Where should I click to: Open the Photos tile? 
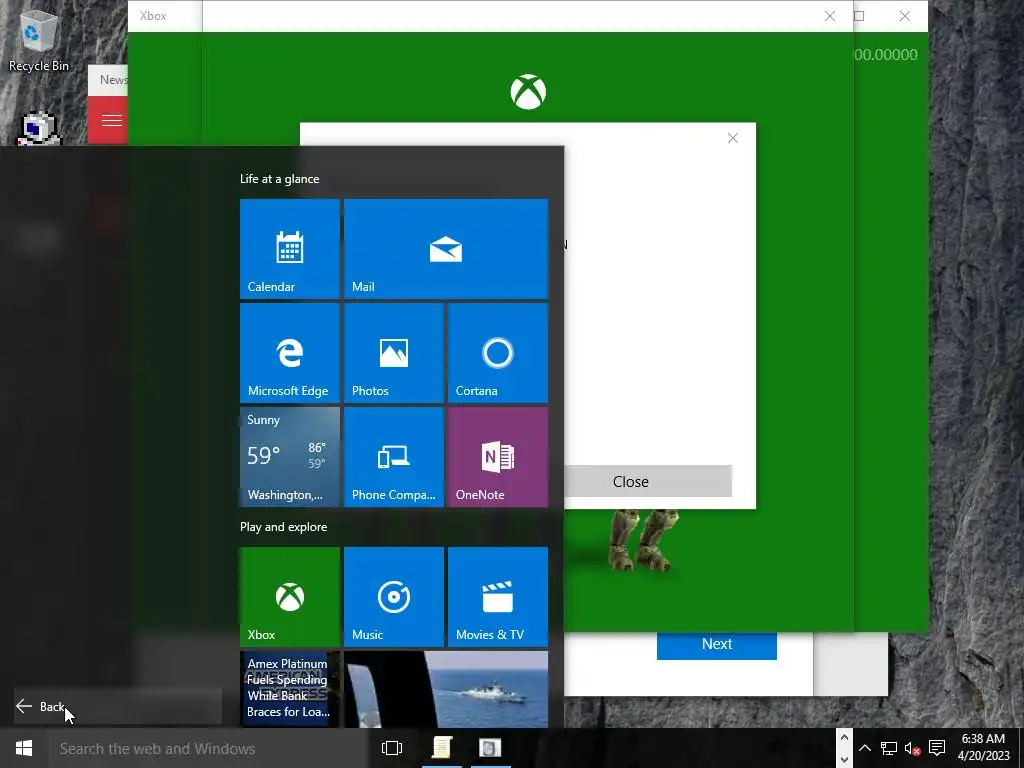click(394, 353)
